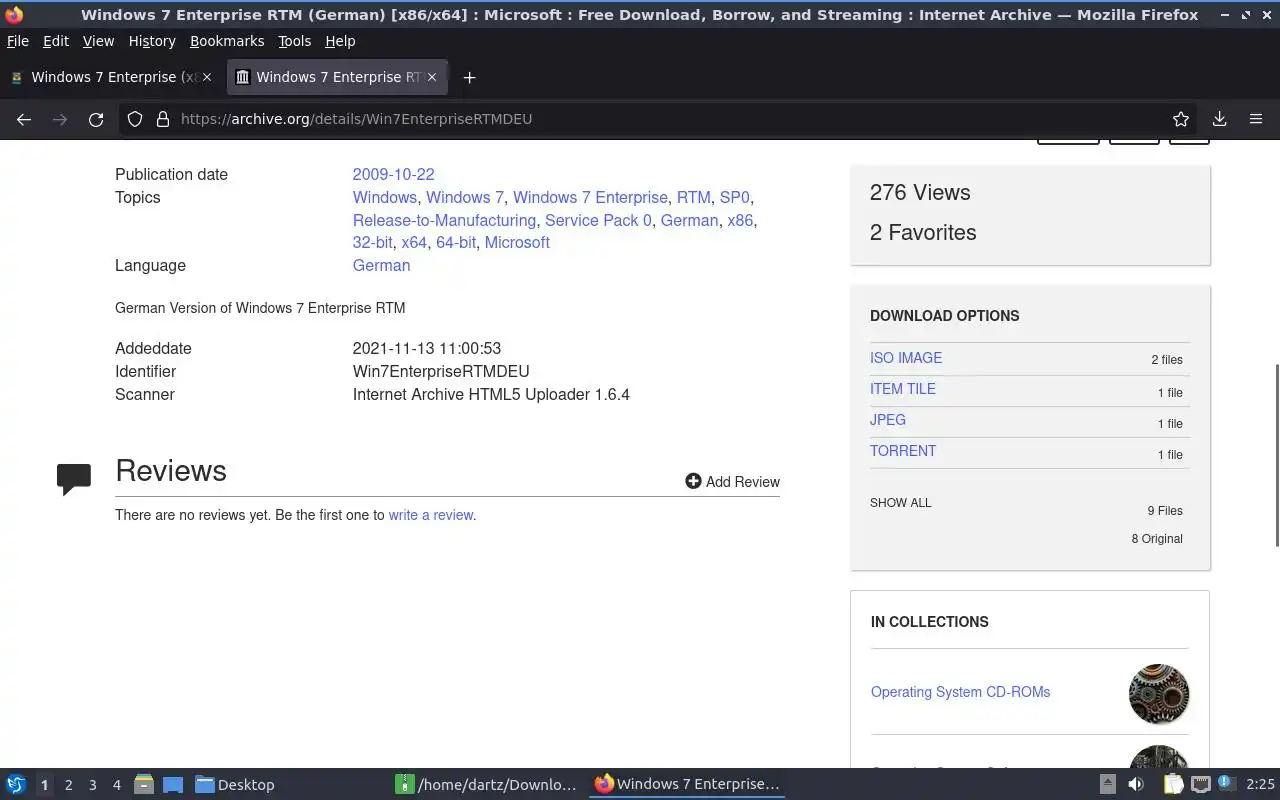Close the active archive.org tab
The width and height of the screenshot is (1280, 800).
(433, 77)
